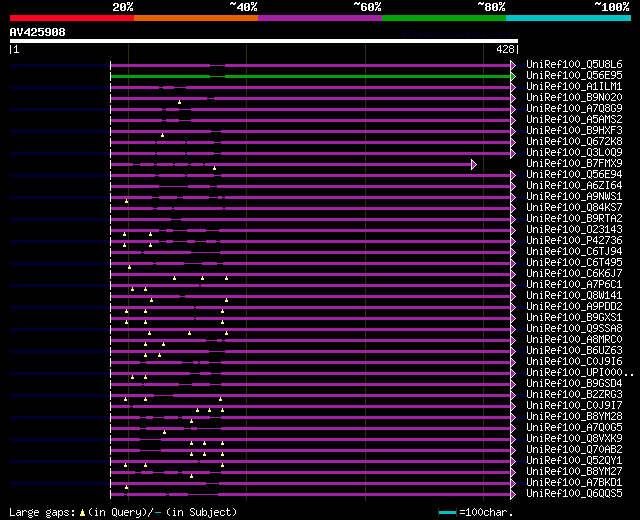Click the cyan 100char scale bar

pos(447,512)
